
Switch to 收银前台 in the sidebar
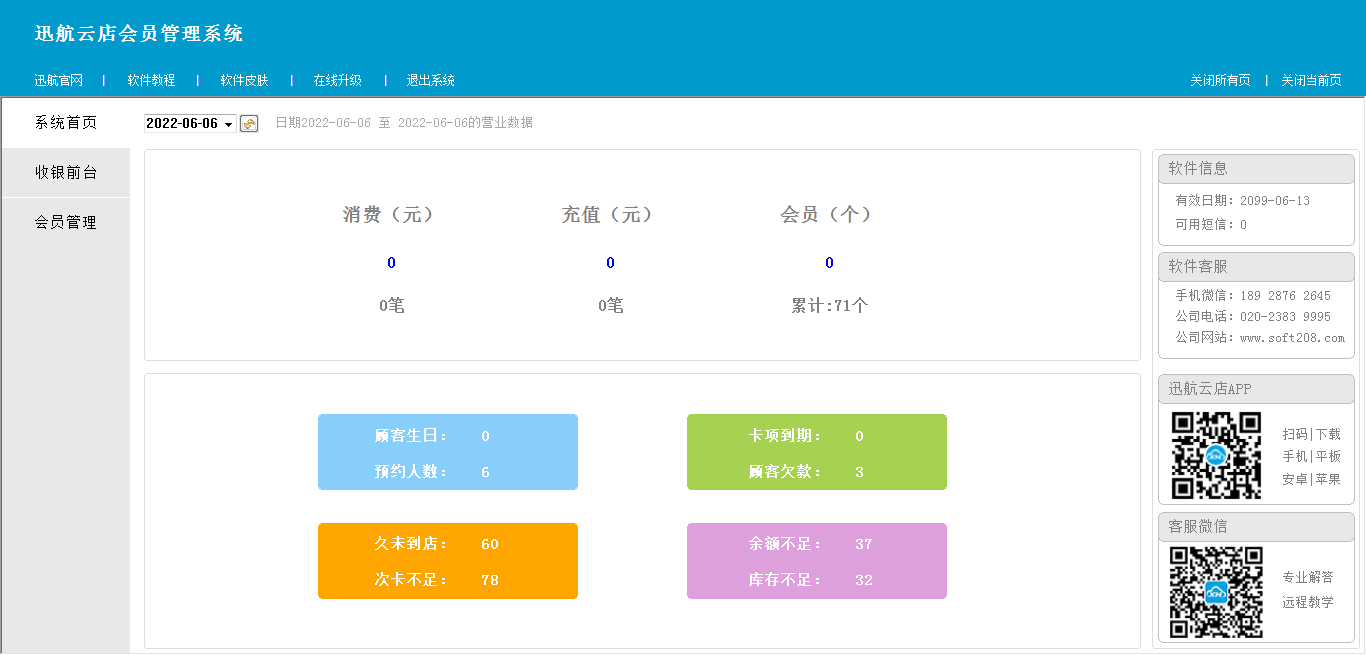[66, 172]
